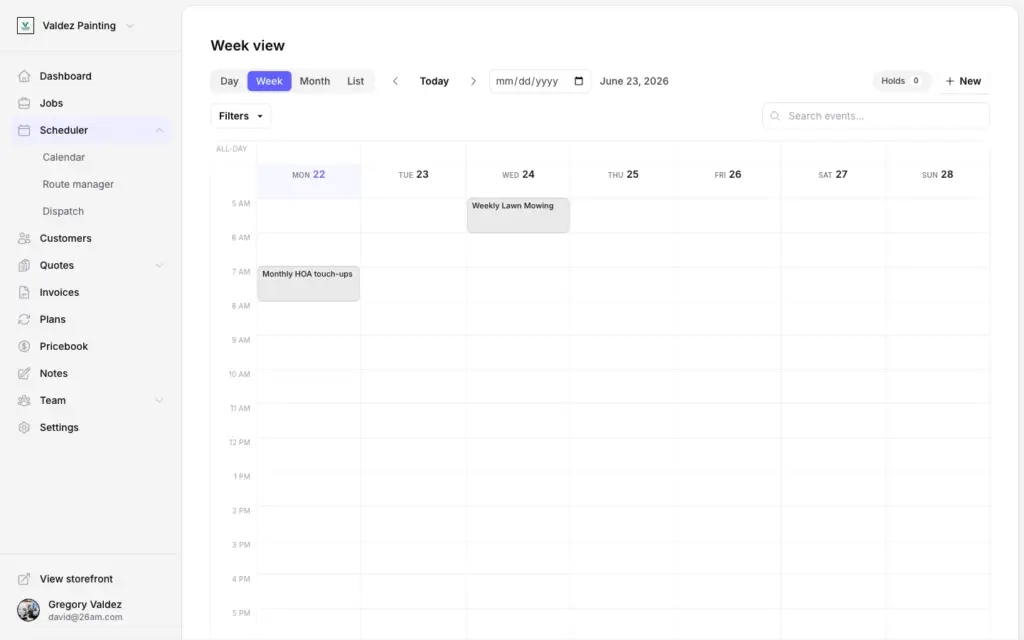Screen dimensions: 1024x640
Task: Switch to Day view tab
Action: 229,81
